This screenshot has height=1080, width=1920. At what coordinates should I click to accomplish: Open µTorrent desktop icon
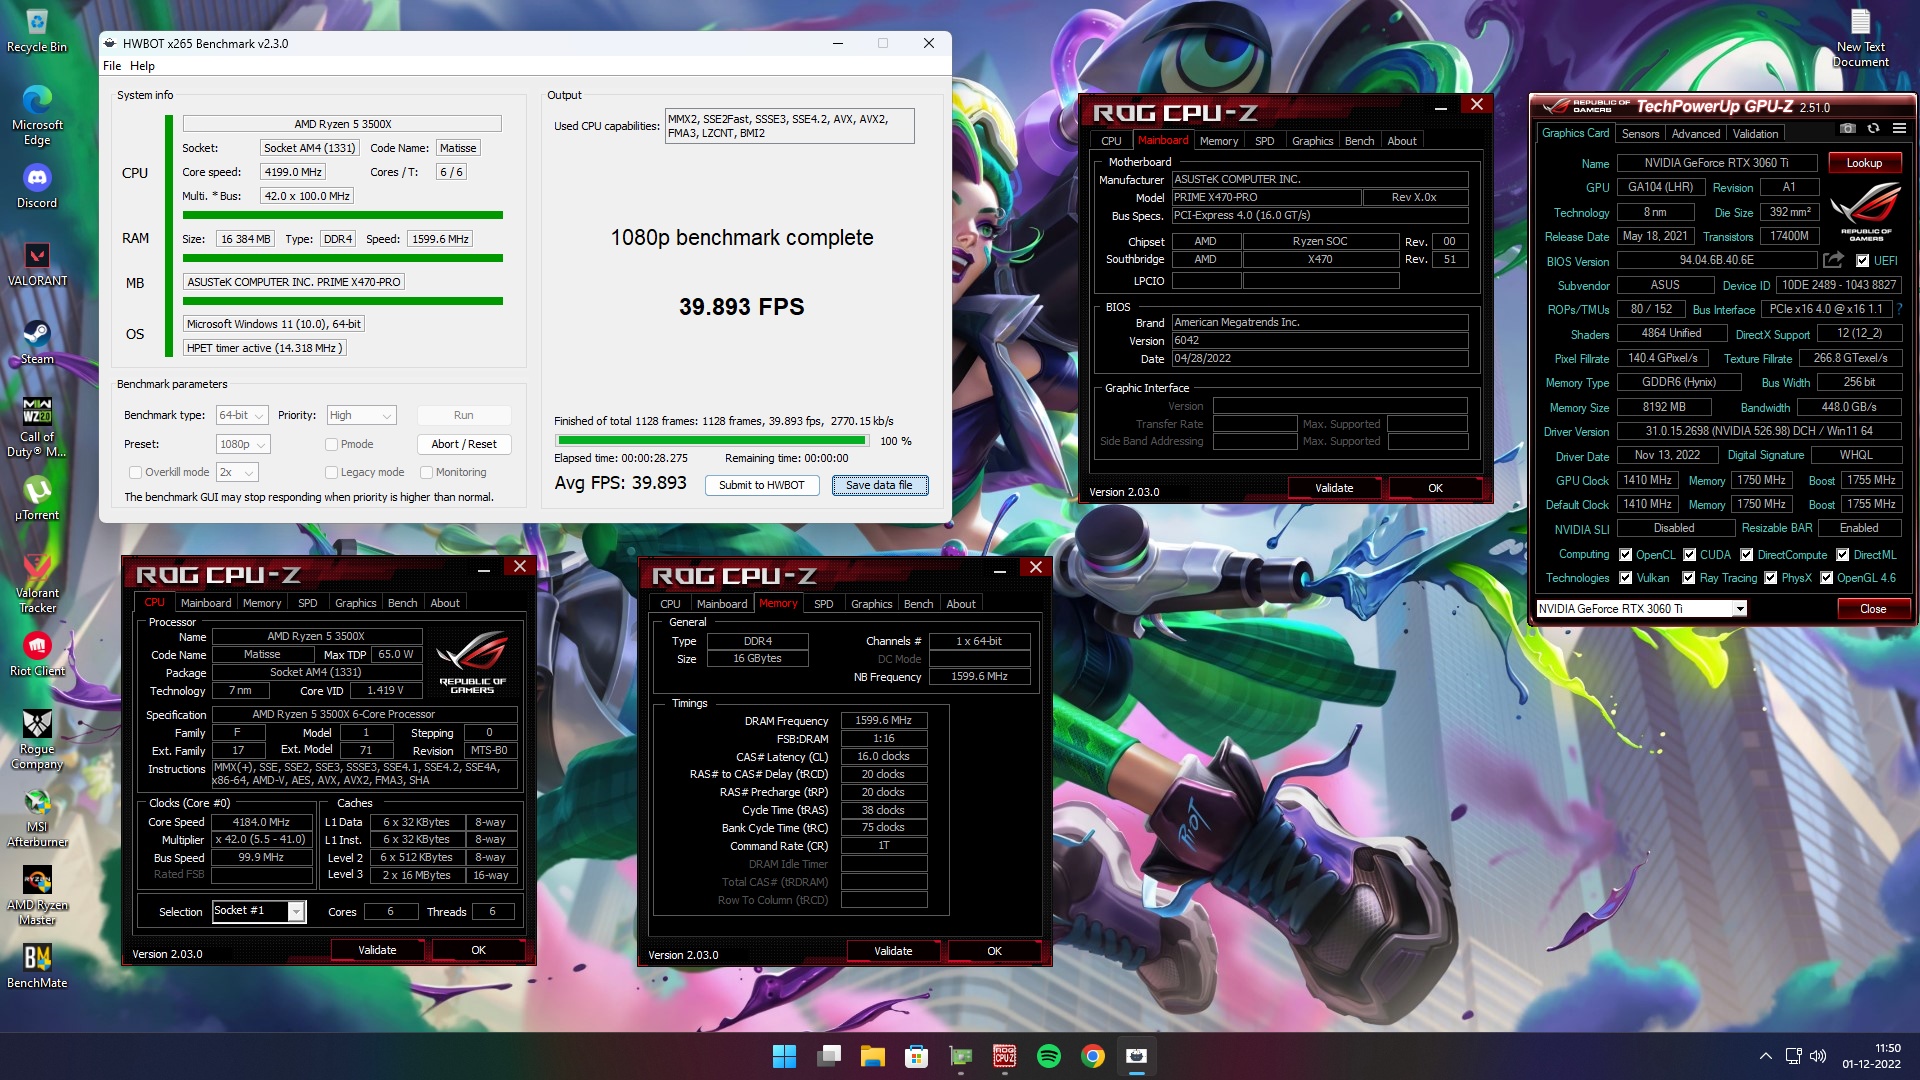37,498
